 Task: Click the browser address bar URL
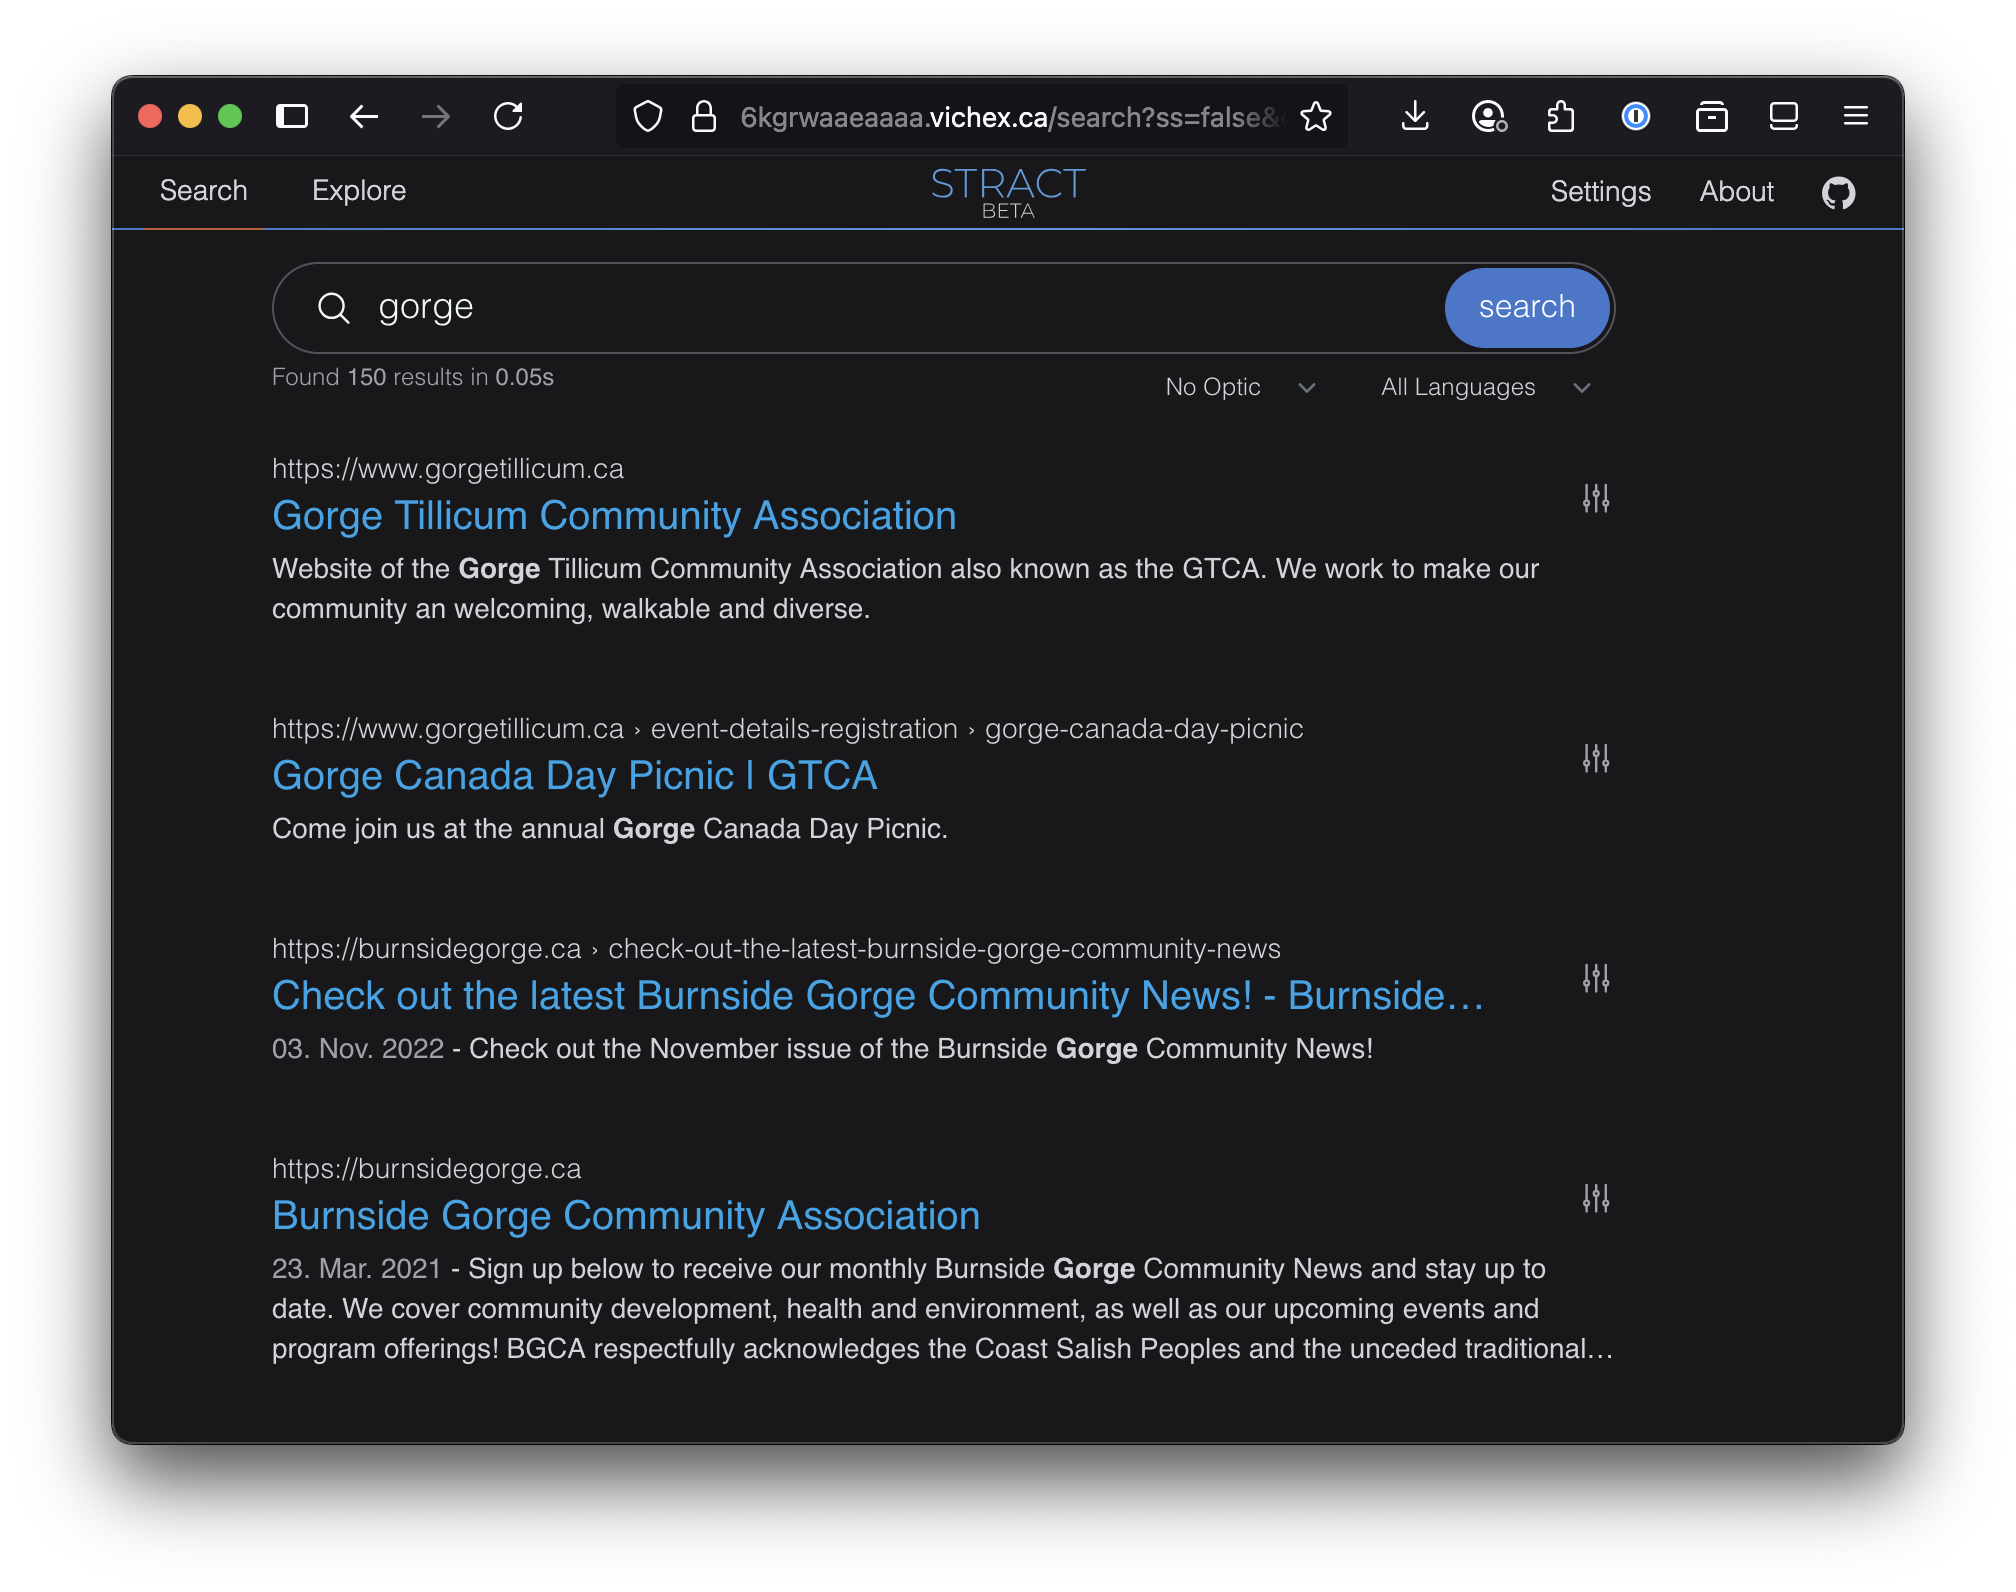[x=1010, y=117]
